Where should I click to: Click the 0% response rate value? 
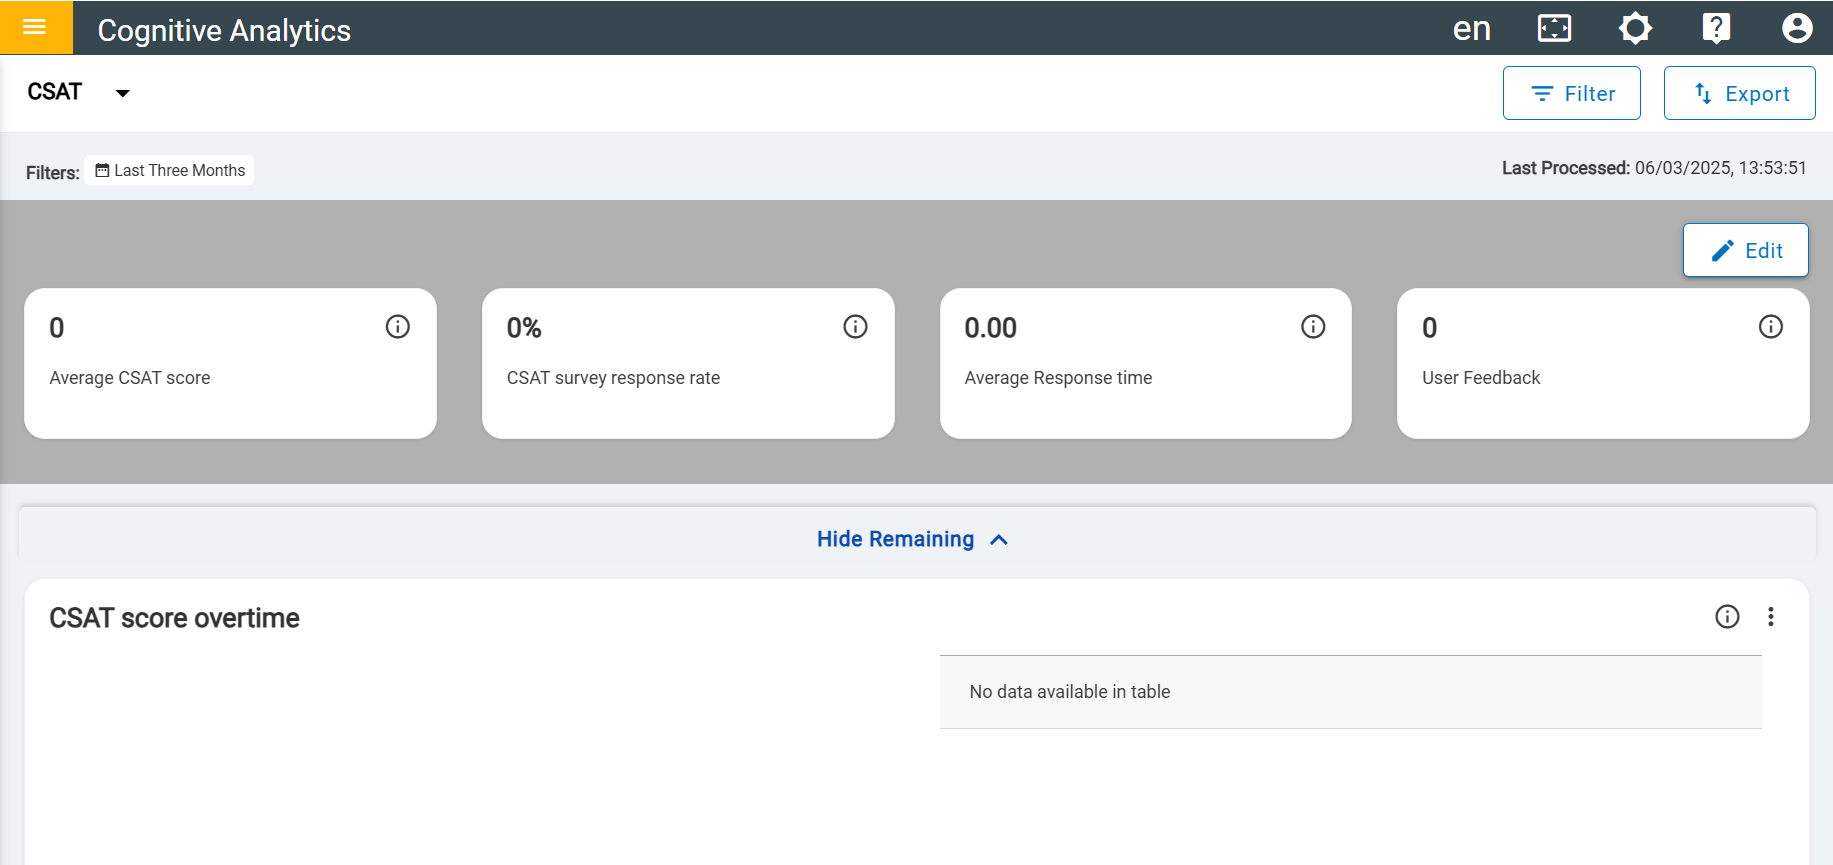[x=524, y=328]
